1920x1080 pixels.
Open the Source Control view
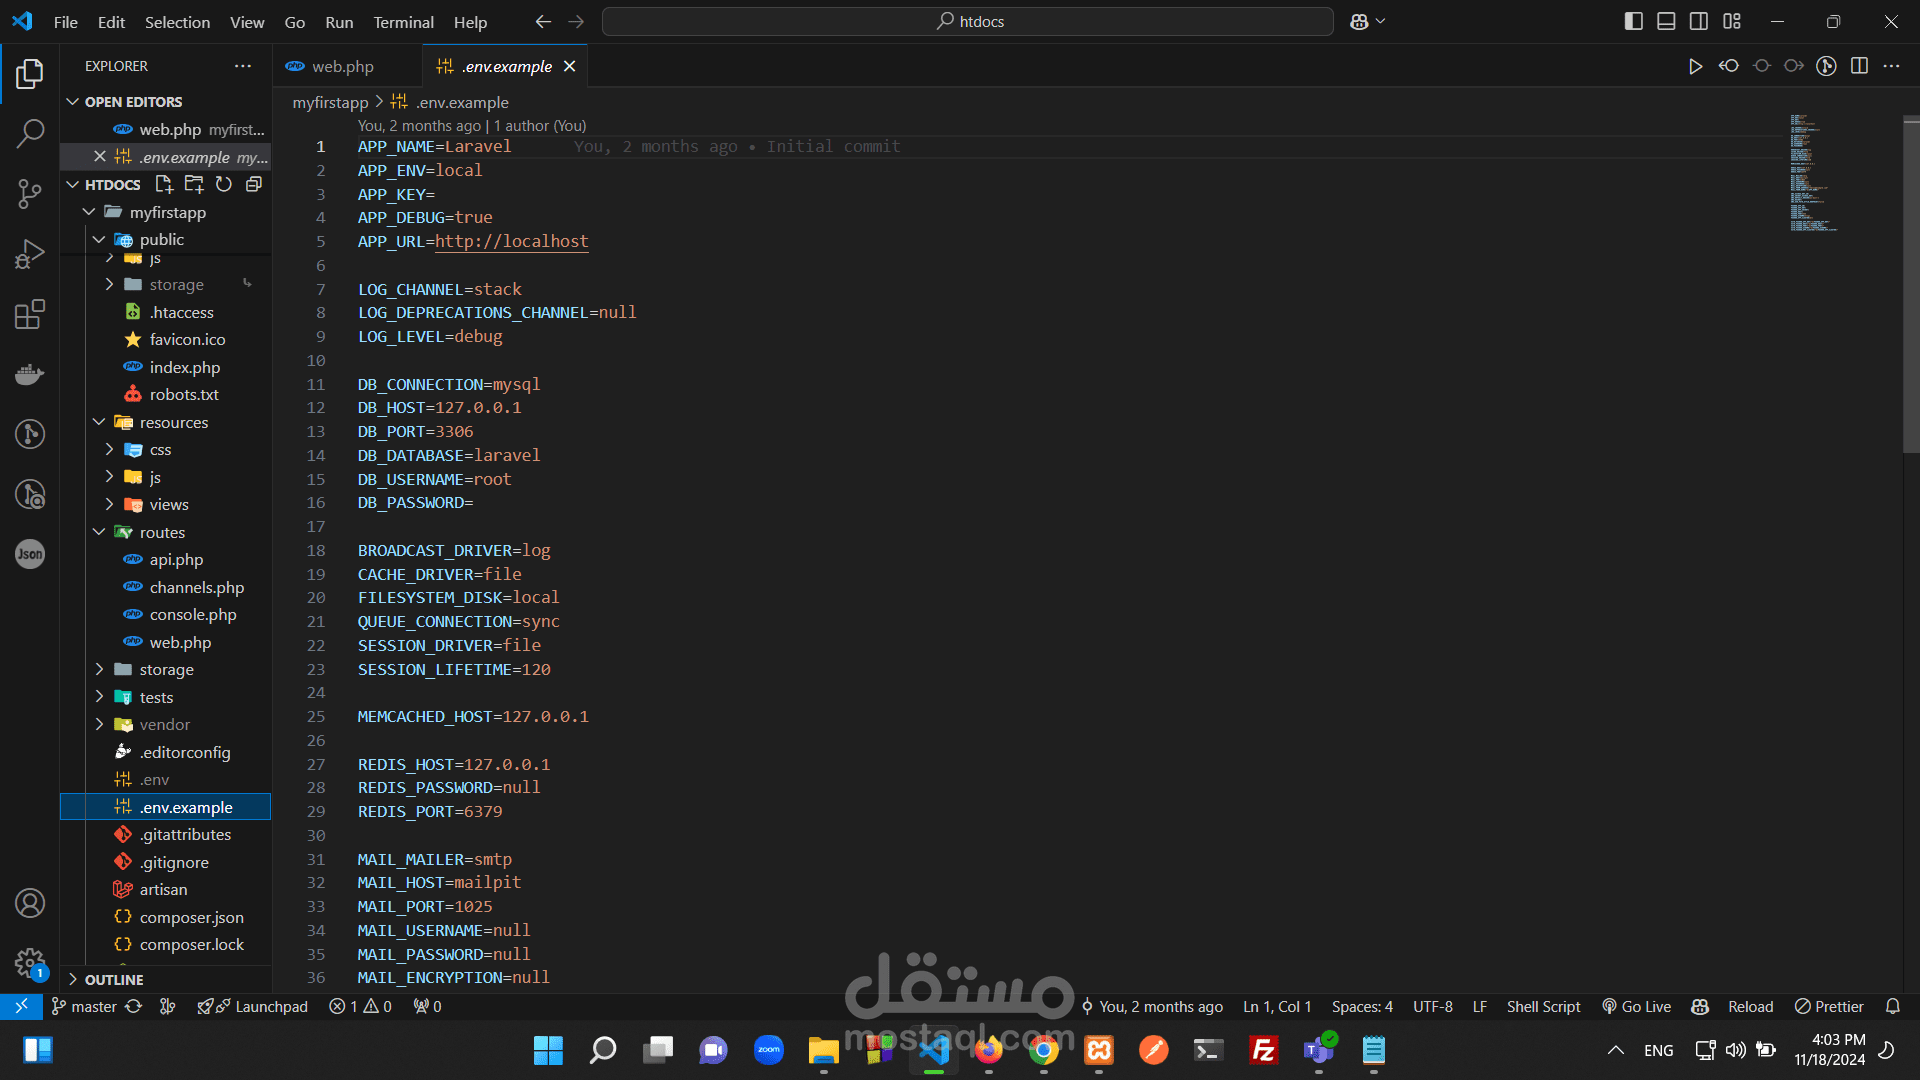pos(30,193)
